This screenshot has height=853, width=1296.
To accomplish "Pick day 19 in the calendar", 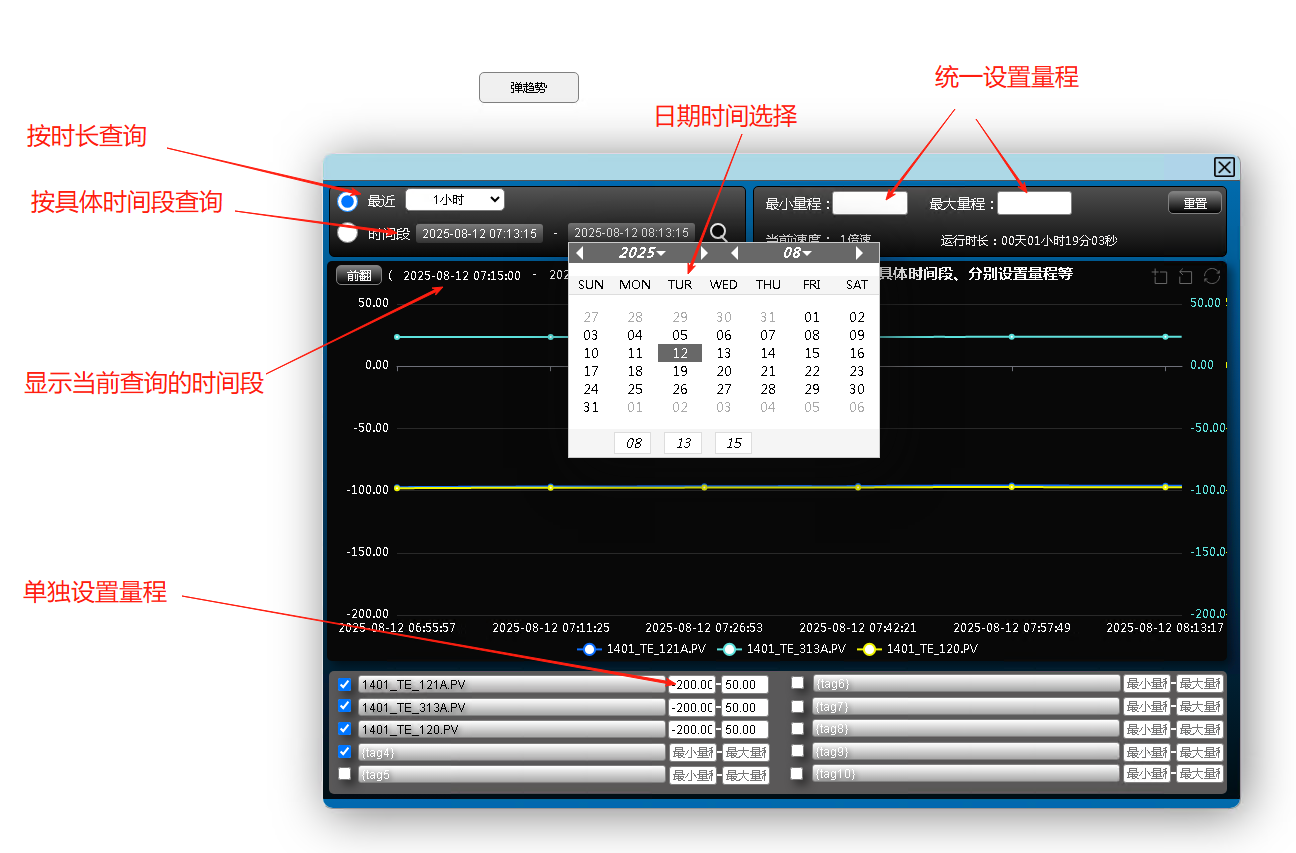I will pyautogui.click(x=680, y=371).
